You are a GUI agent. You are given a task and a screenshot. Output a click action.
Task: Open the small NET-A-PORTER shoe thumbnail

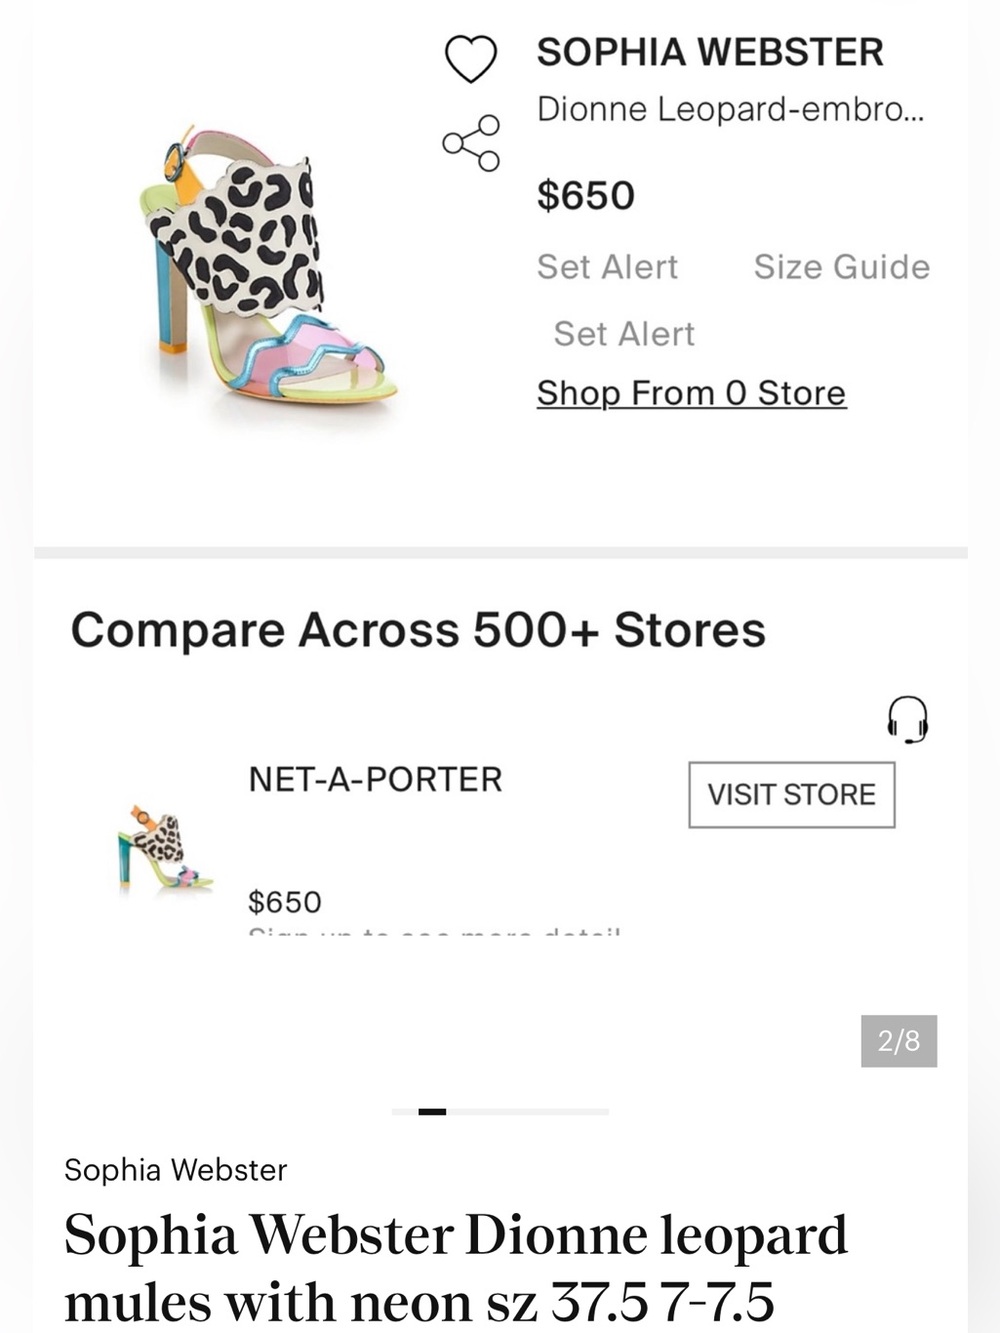(165, 847)
